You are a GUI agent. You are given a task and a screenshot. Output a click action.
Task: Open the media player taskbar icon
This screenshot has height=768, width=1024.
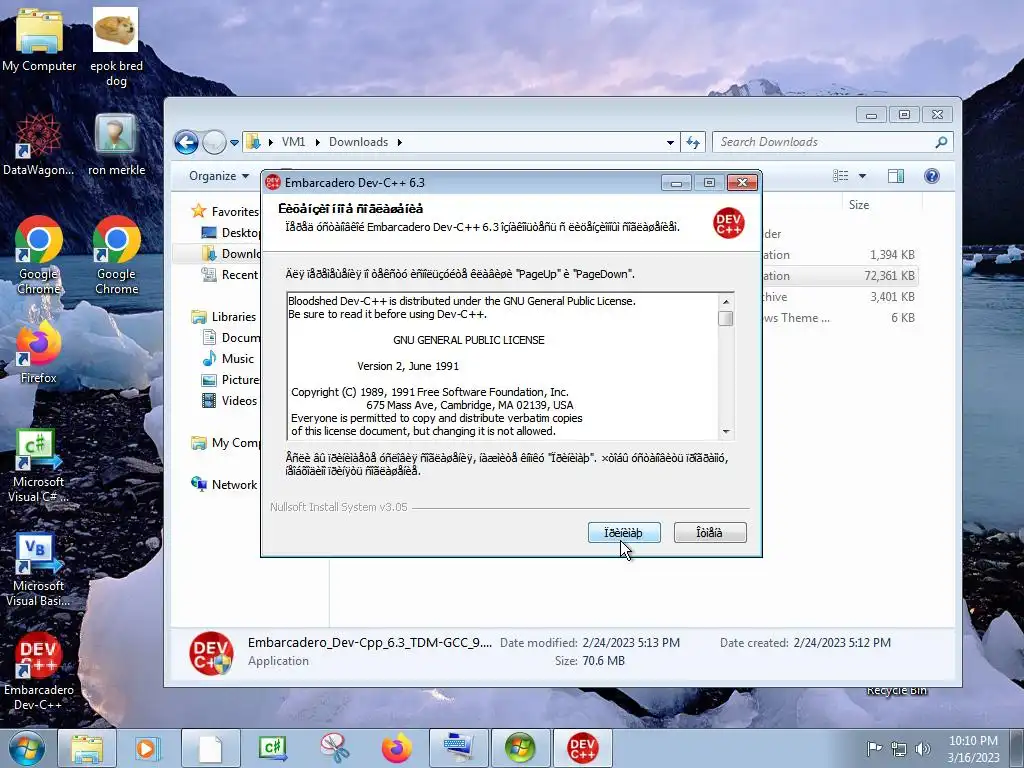148,748
